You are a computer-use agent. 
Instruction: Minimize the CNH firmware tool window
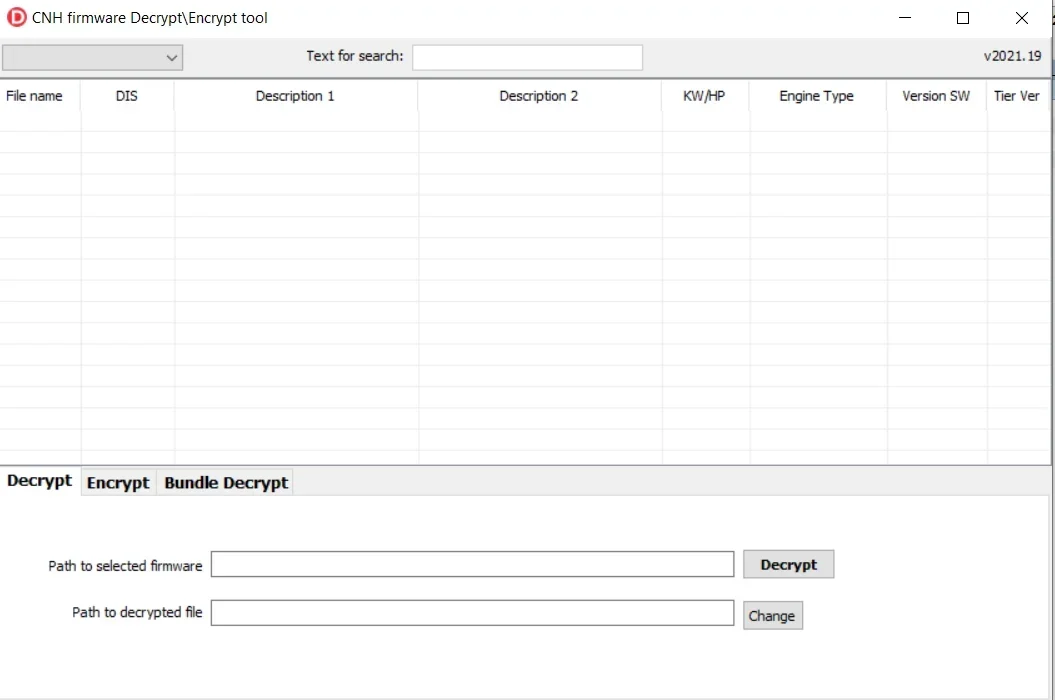pyautogui.click(x=905, y=18)
